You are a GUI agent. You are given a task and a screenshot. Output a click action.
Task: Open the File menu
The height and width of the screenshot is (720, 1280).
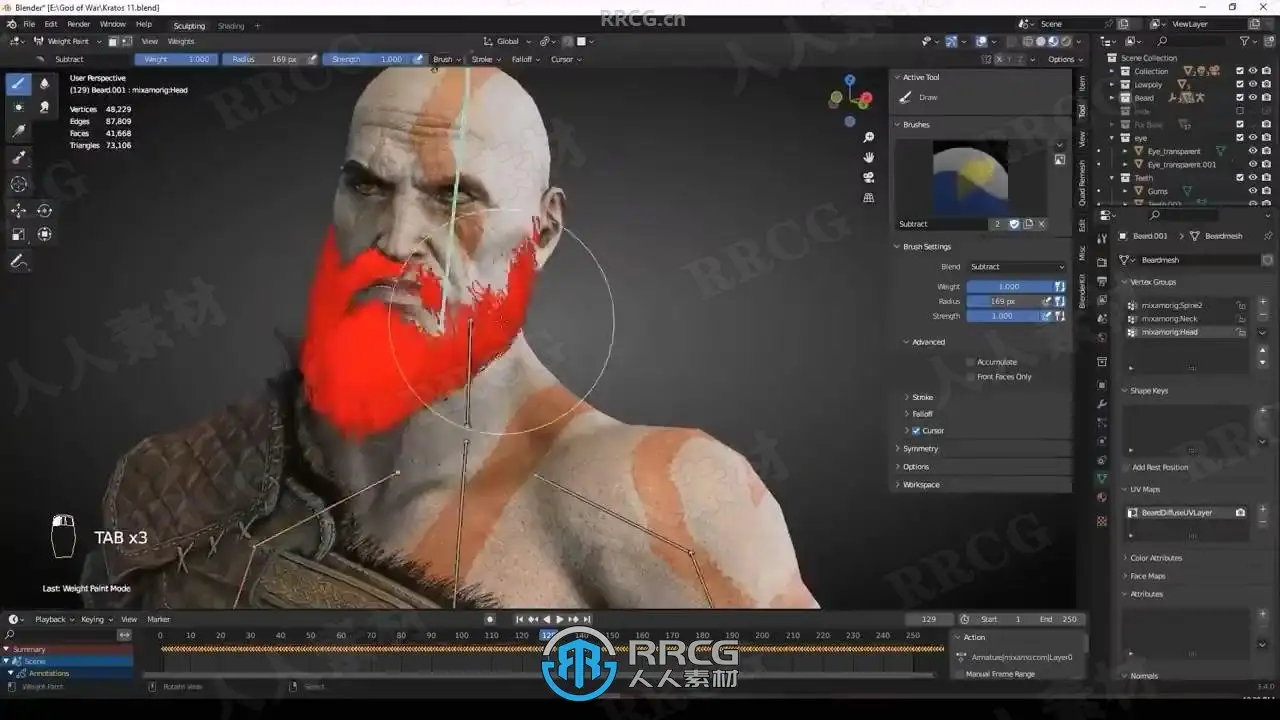coord(29,24)
